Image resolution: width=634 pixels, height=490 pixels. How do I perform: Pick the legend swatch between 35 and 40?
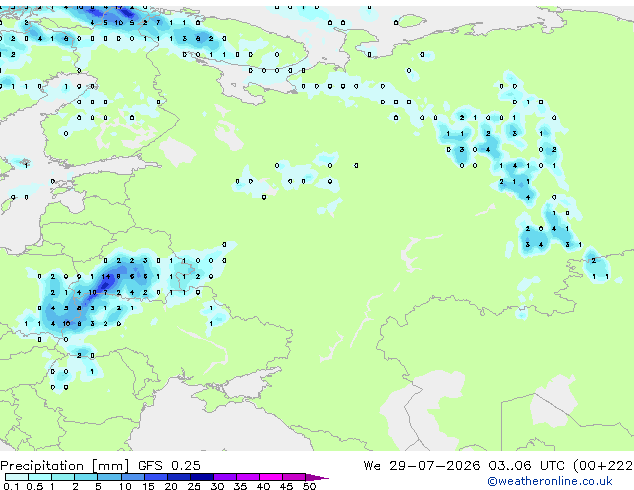pyautogui.click(x=247, y=477)
